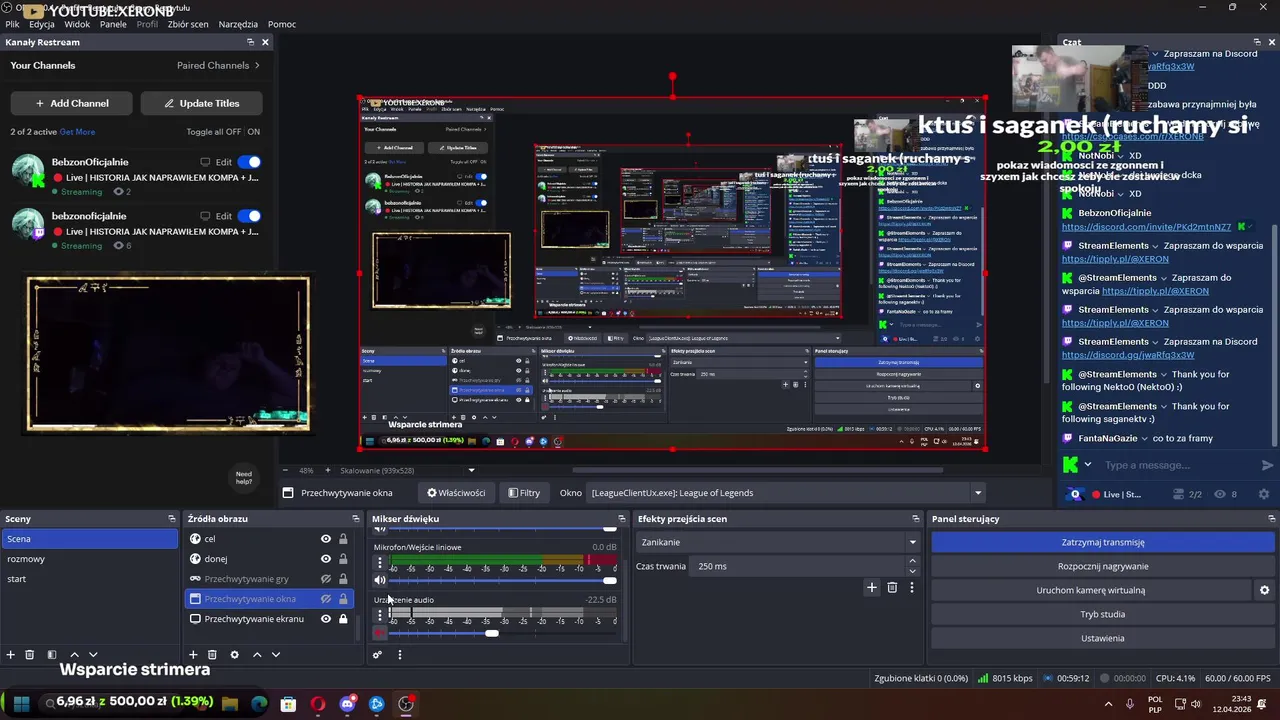Screen dimensions: 1280x720
Task: Remove transition with trash icon
Action: pyautogui.click(x=892, y=588)
